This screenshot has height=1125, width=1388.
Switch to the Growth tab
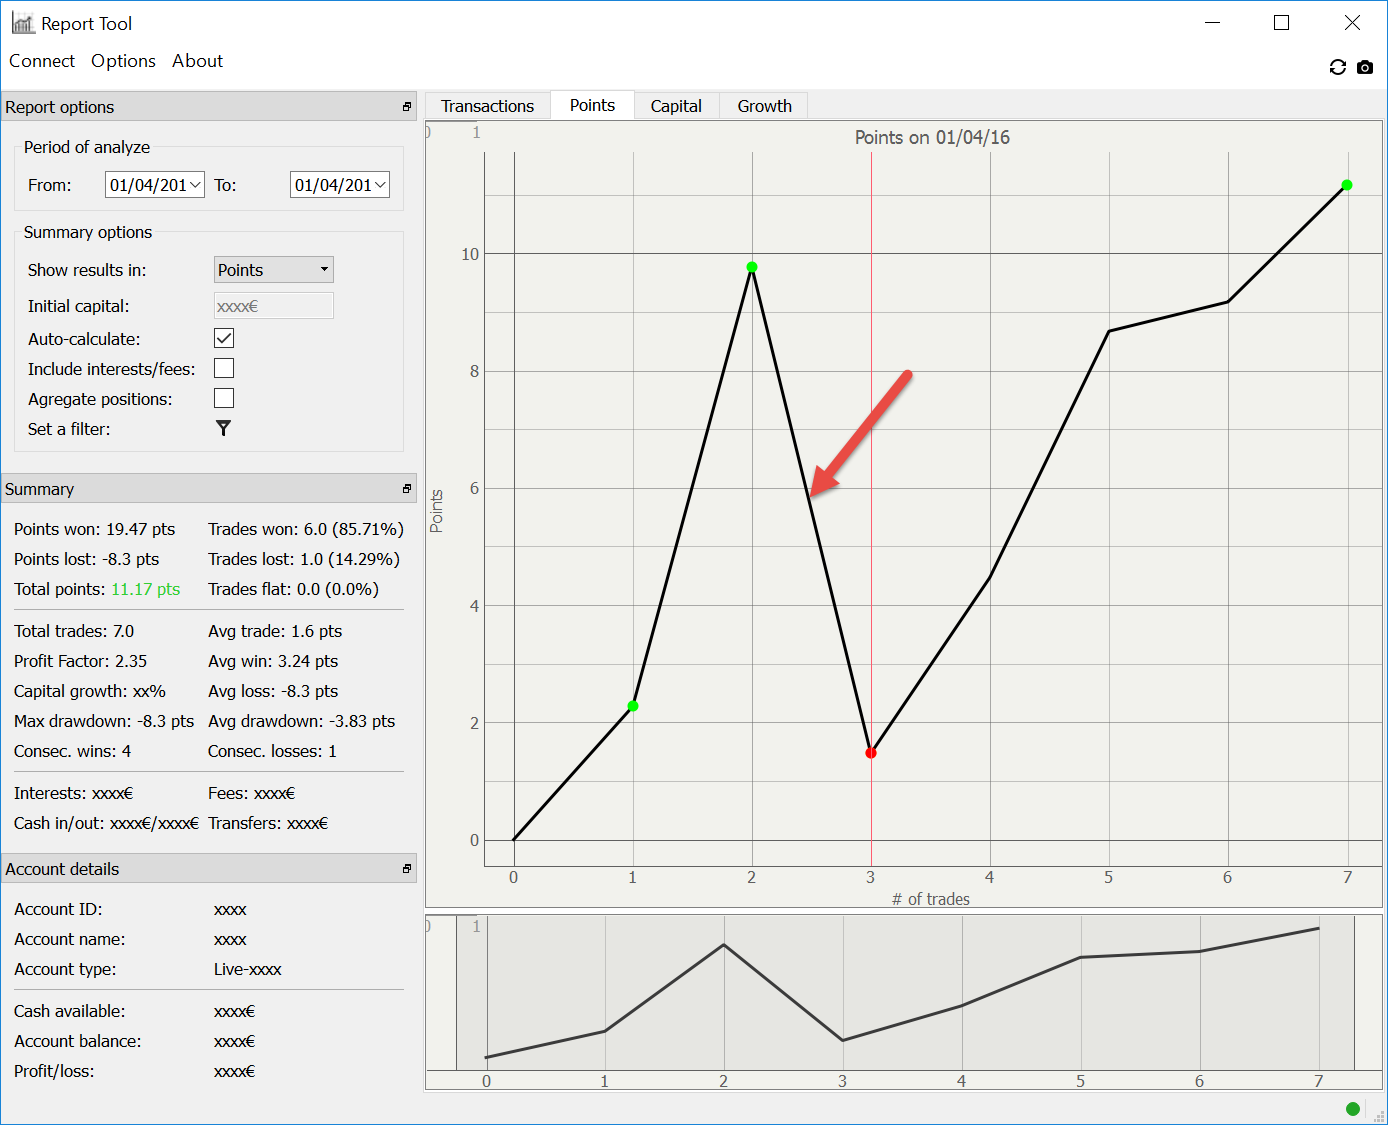click(764, 106)
